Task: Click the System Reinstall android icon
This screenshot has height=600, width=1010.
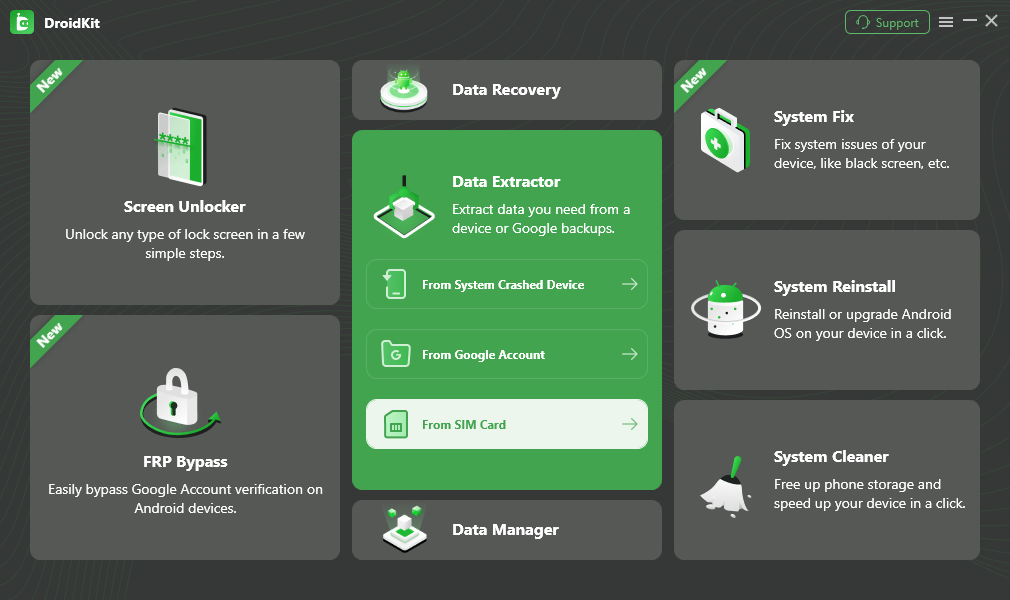Action: coord(725,309)
